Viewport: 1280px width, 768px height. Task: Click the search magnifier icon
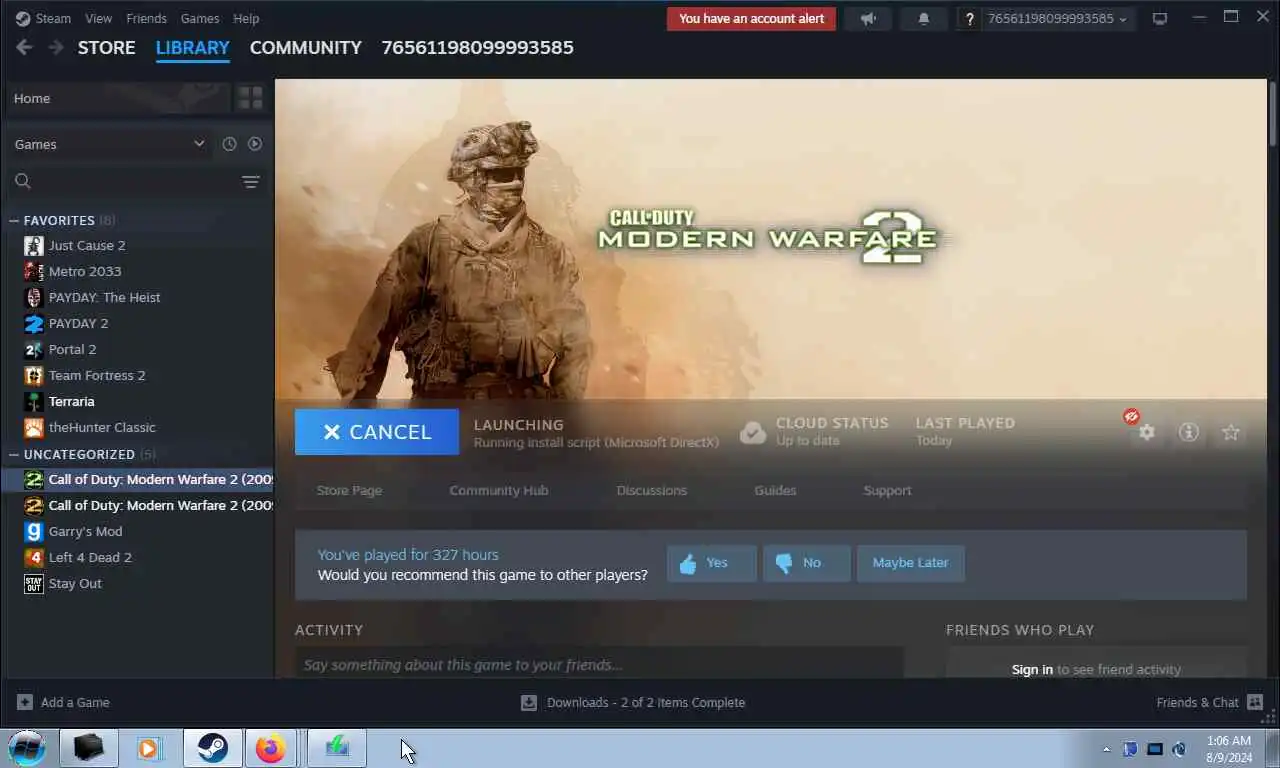(23, 181)
